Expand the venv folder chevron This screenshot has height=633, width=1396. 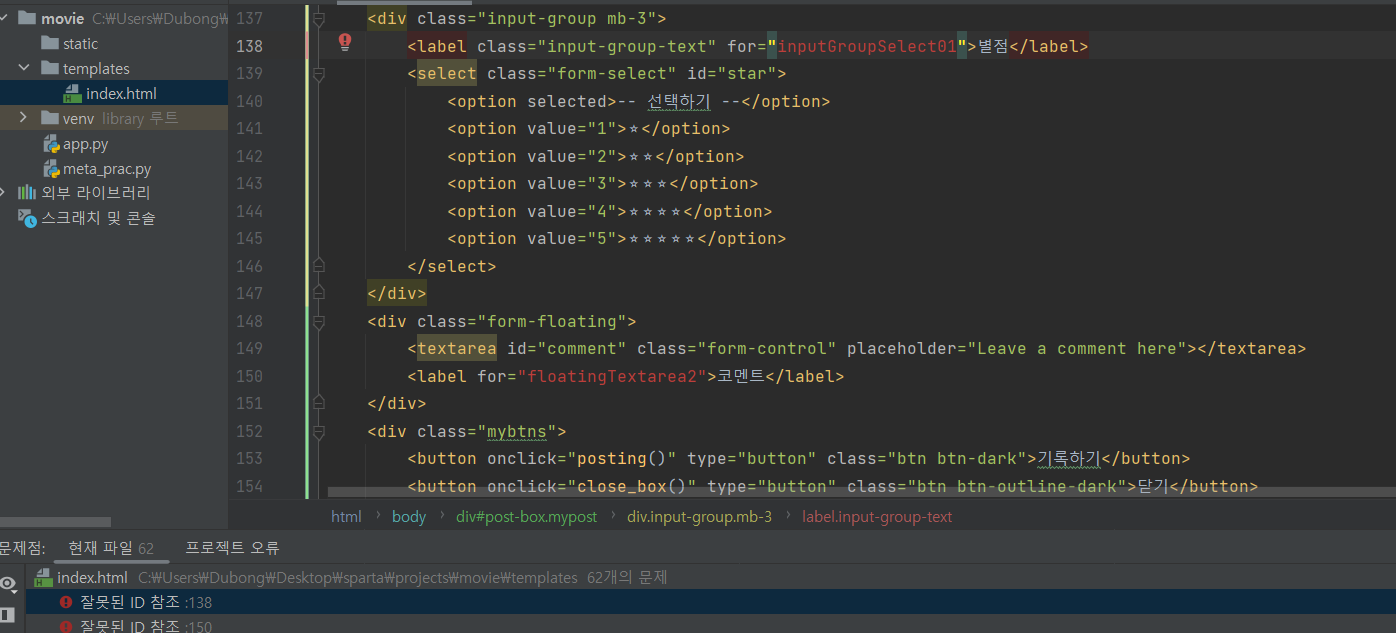24,118
